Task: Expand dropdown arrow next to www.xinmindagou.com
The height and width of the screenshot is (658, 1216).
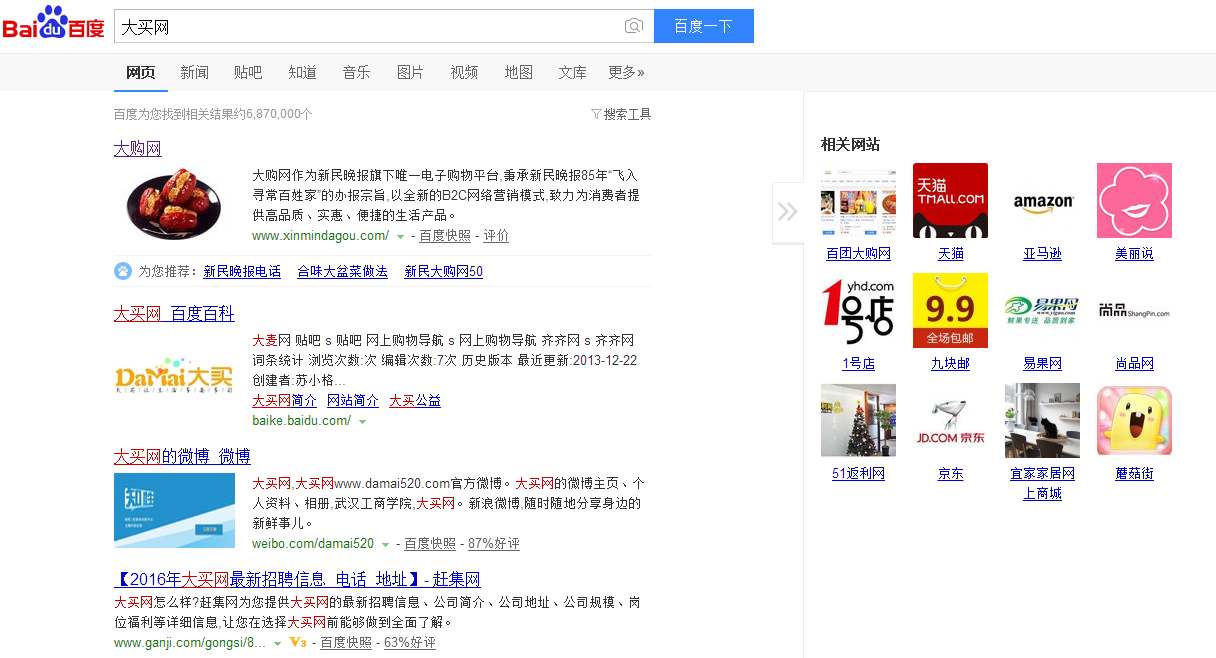Action: (400, 237)
